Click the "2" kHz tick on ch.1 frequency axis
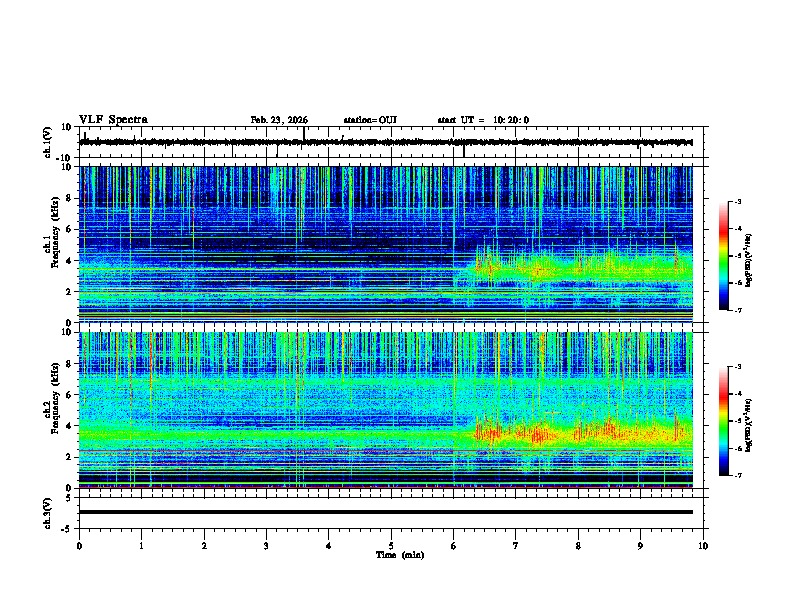Image resolution: width=792 pixels, height=612 pixels. coord(69,291)
